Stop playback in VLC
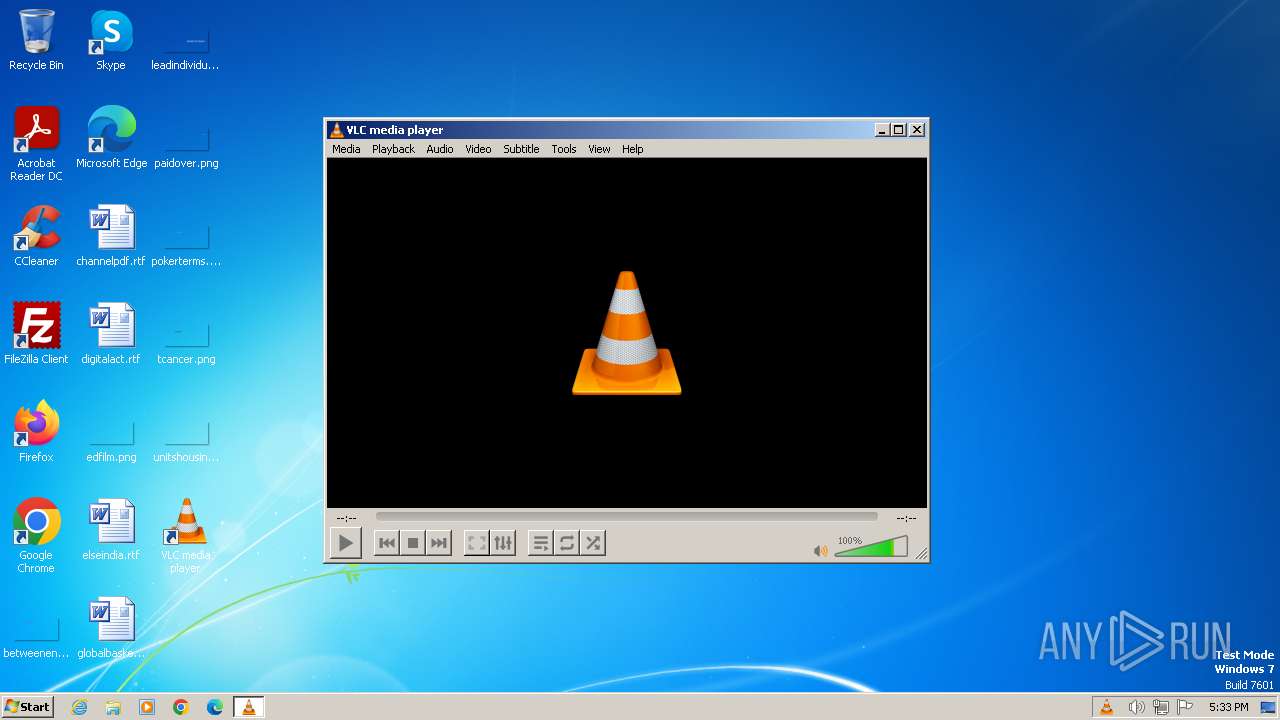Image resolution: width=1280 pixels, height=720 pixels. coord(413,543)
